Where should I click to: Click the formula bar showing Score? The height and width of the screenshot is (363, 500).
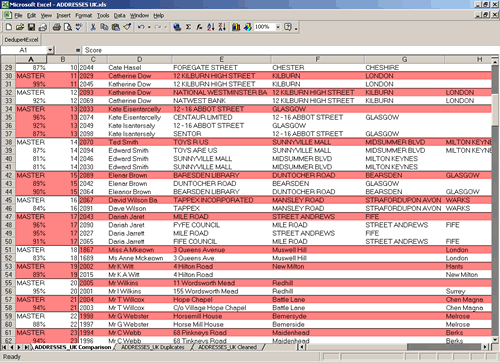[290, 50]
